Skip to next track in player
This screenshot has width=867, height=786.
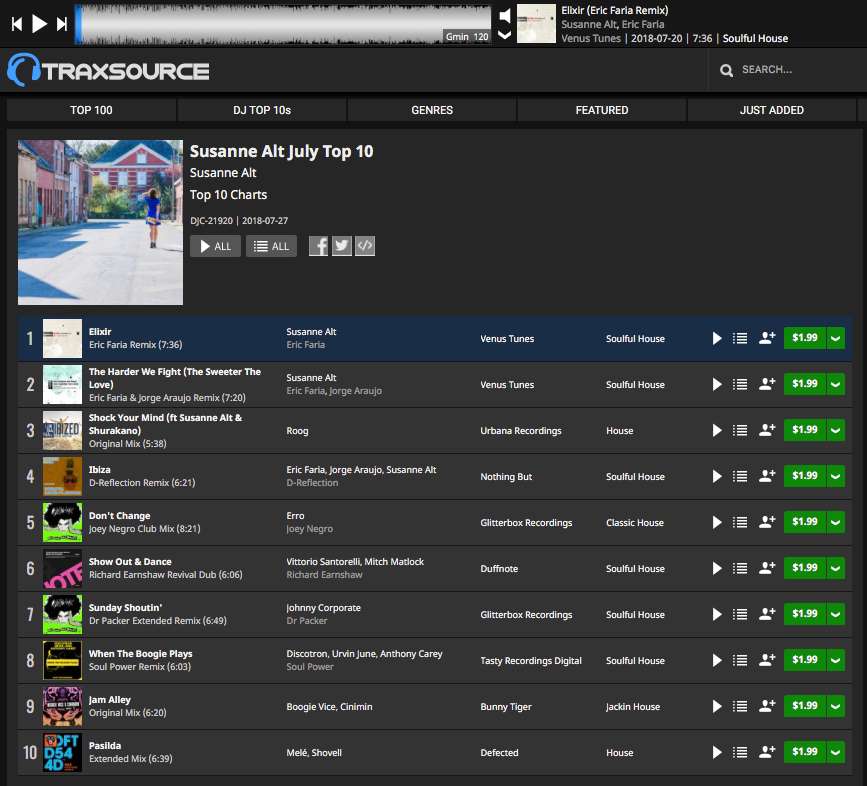[x=62, y=24]
